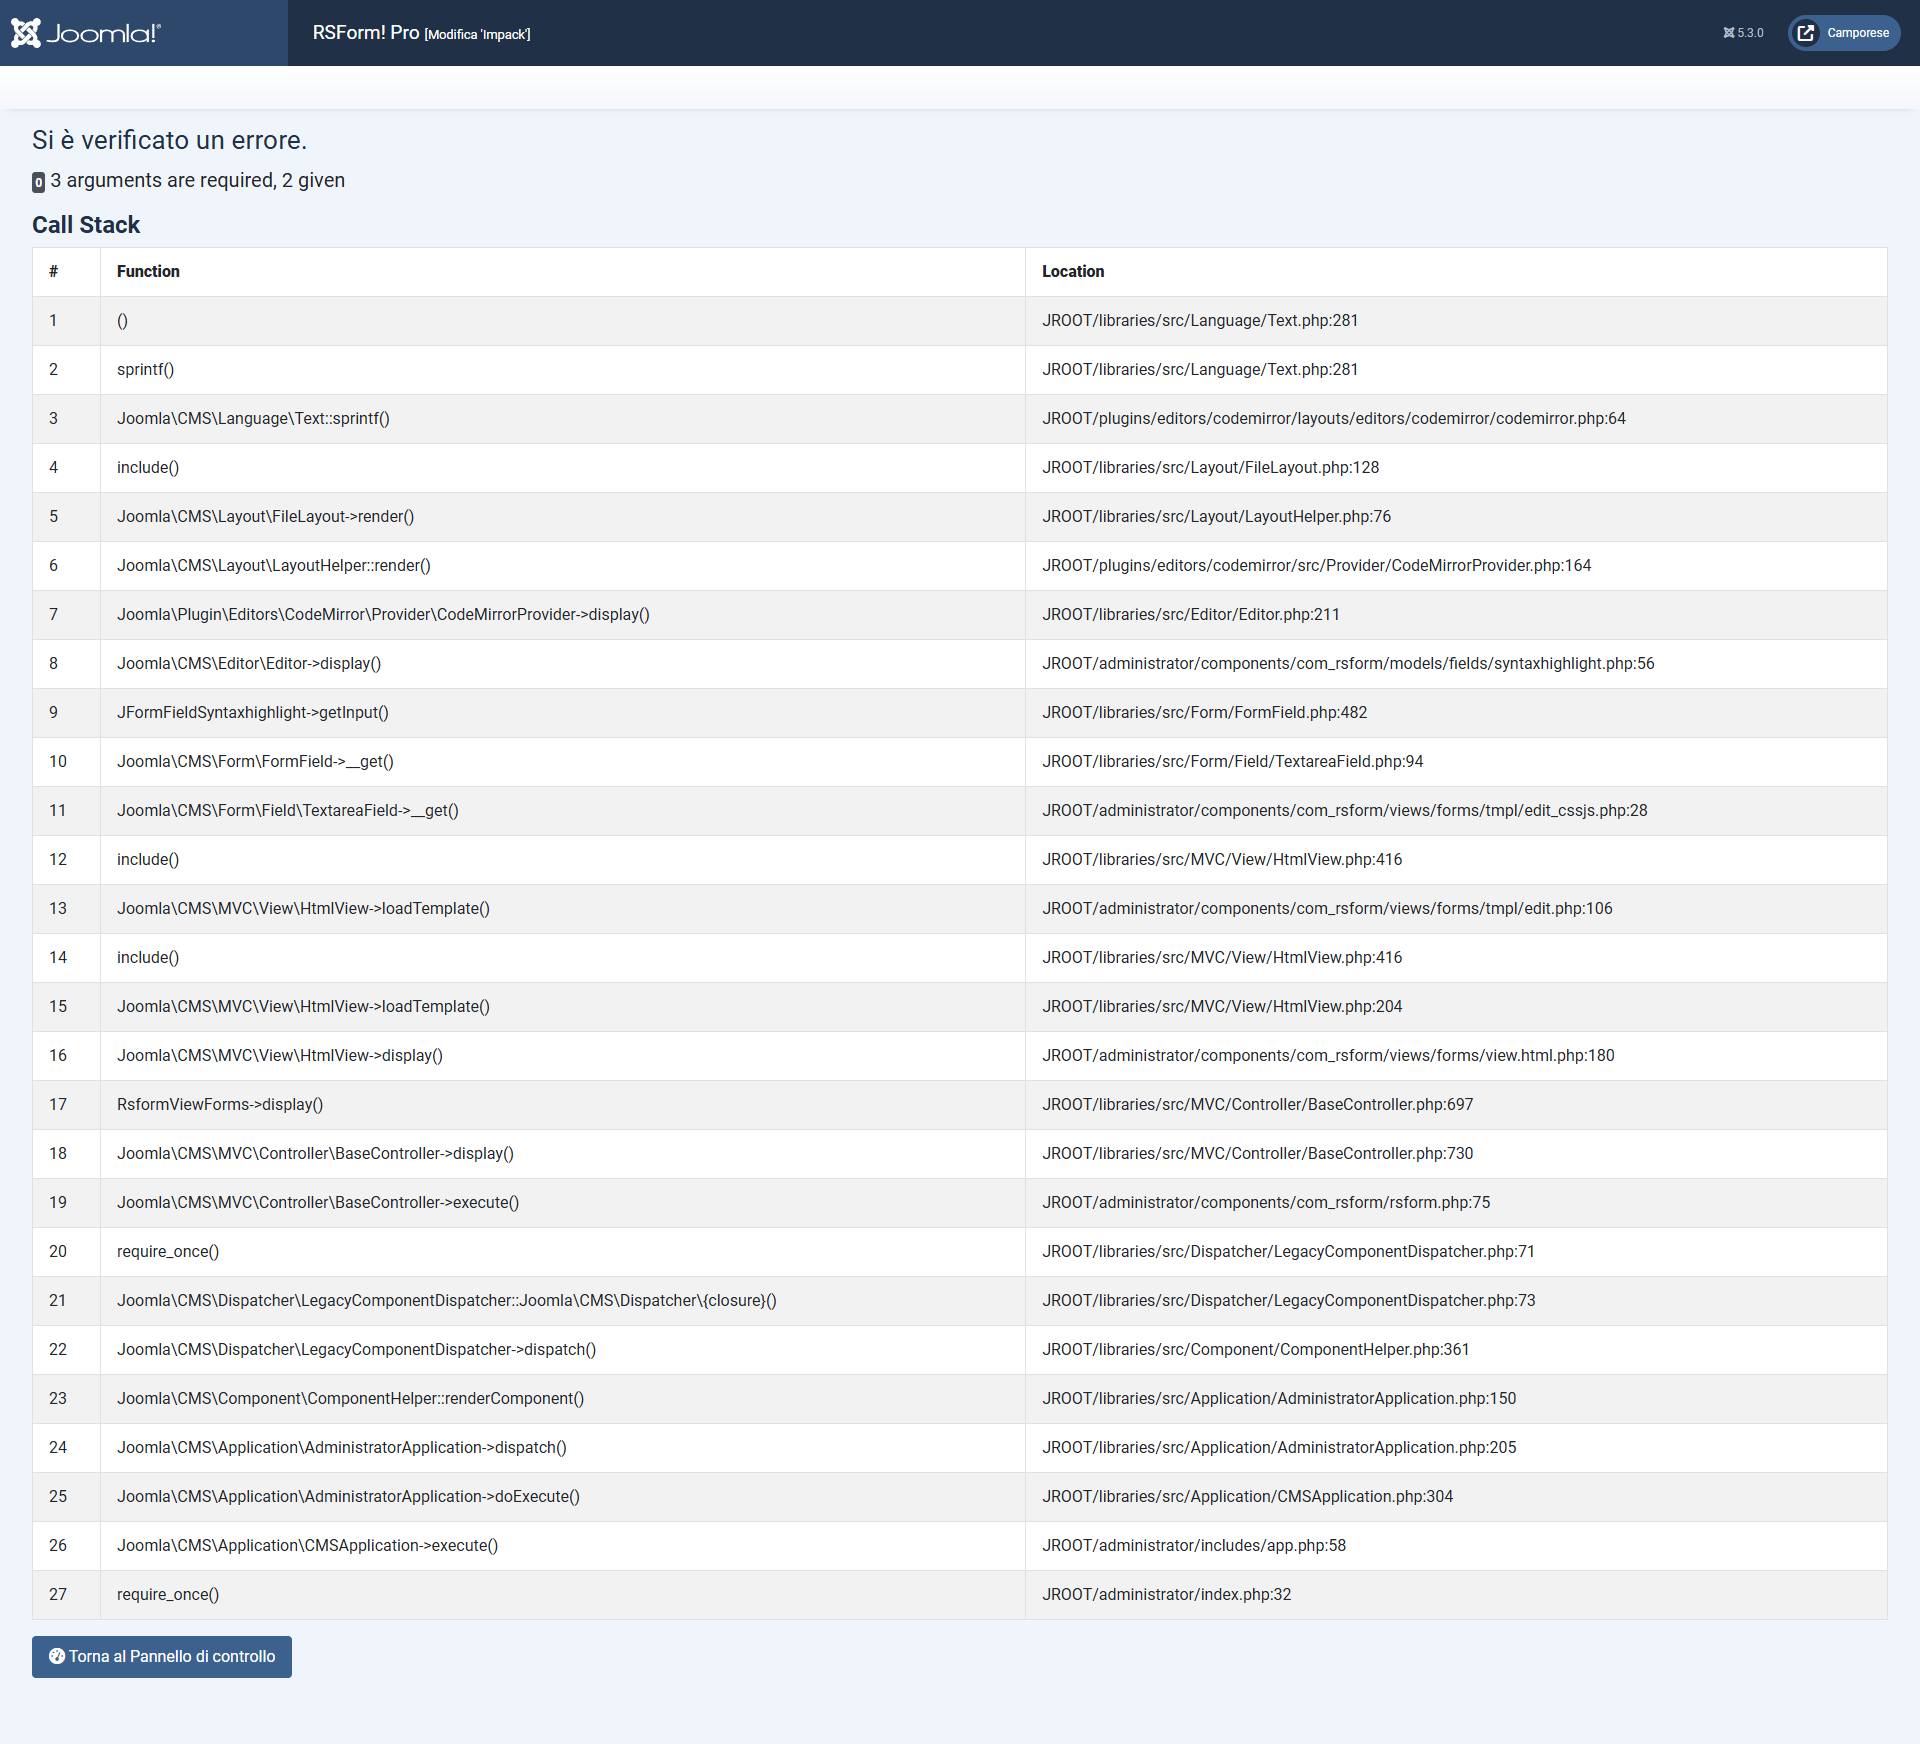Click the Location column header
This screenshot has height=1744, width=1920.
[x=1073, y=271]
